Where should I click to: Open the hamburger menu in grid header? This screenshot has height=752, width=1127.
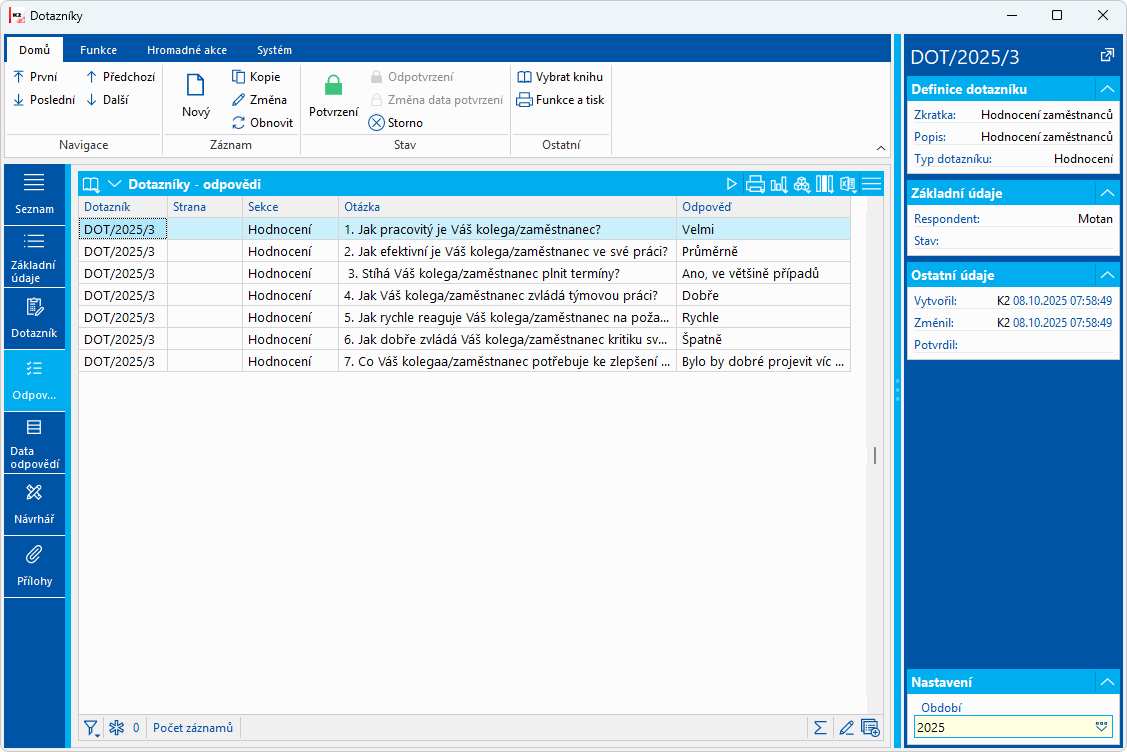click(871, 184)
